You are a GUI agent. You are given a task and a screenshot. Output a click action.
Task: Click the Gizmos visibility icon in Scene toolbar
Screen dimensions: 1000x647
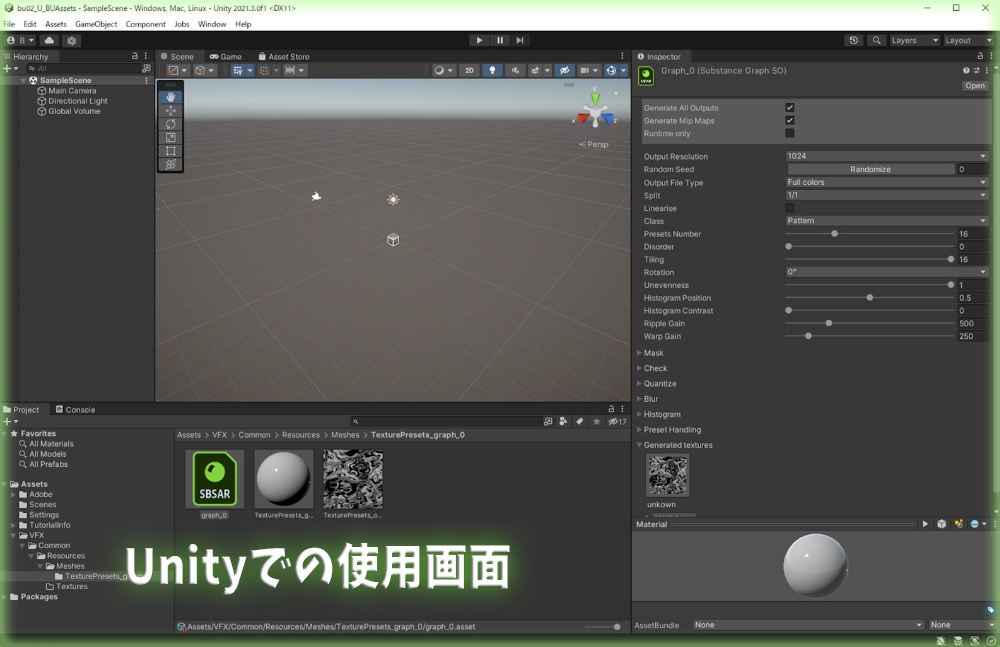click(612, 70)
